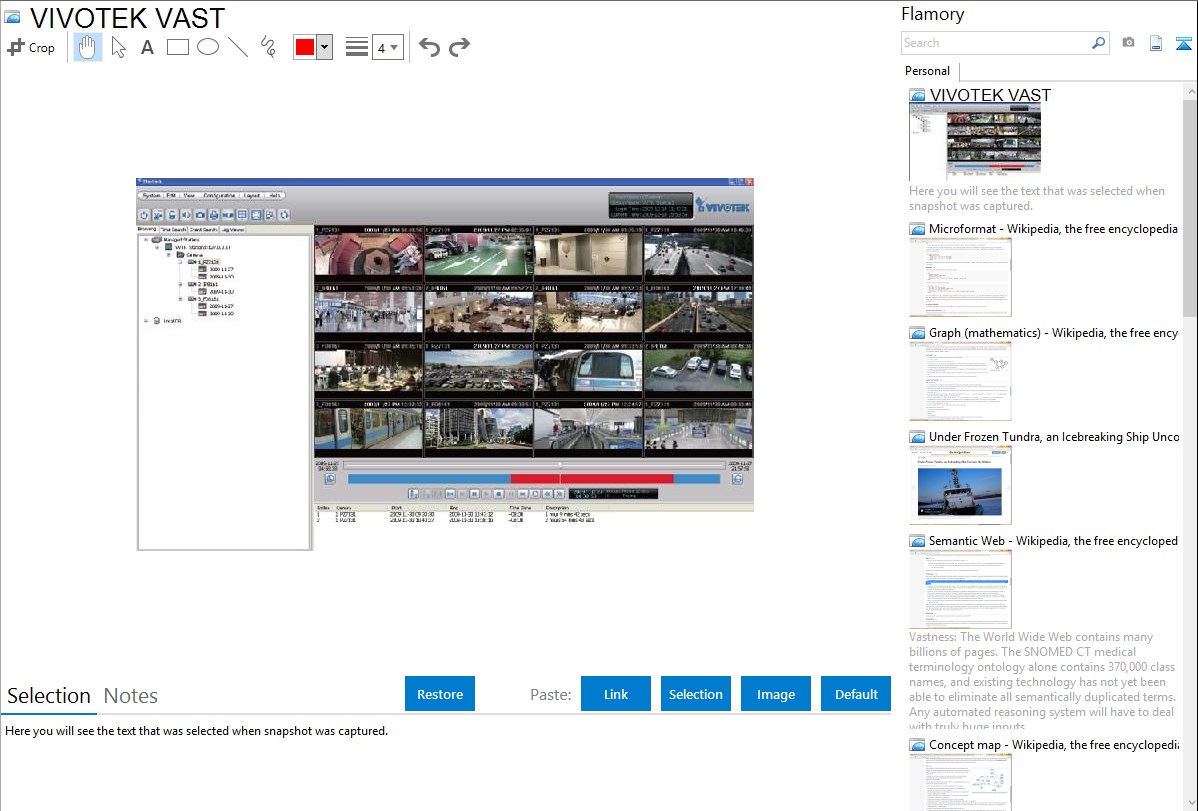The image size is (1198, 811).
Task: Click the Concept map title
Action: click(x=1054, y=744)
